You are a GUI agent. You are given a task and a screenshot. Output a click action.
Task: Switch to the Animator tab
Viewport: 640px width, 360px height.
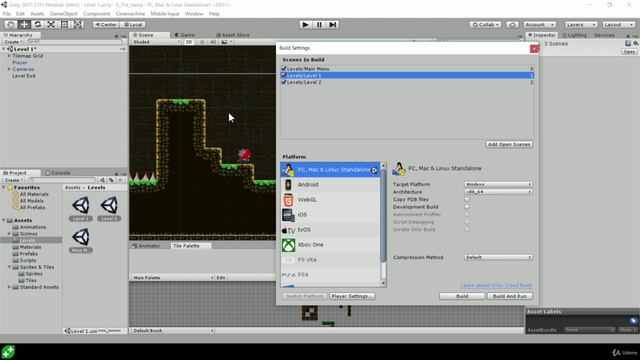tap(146, 246)
